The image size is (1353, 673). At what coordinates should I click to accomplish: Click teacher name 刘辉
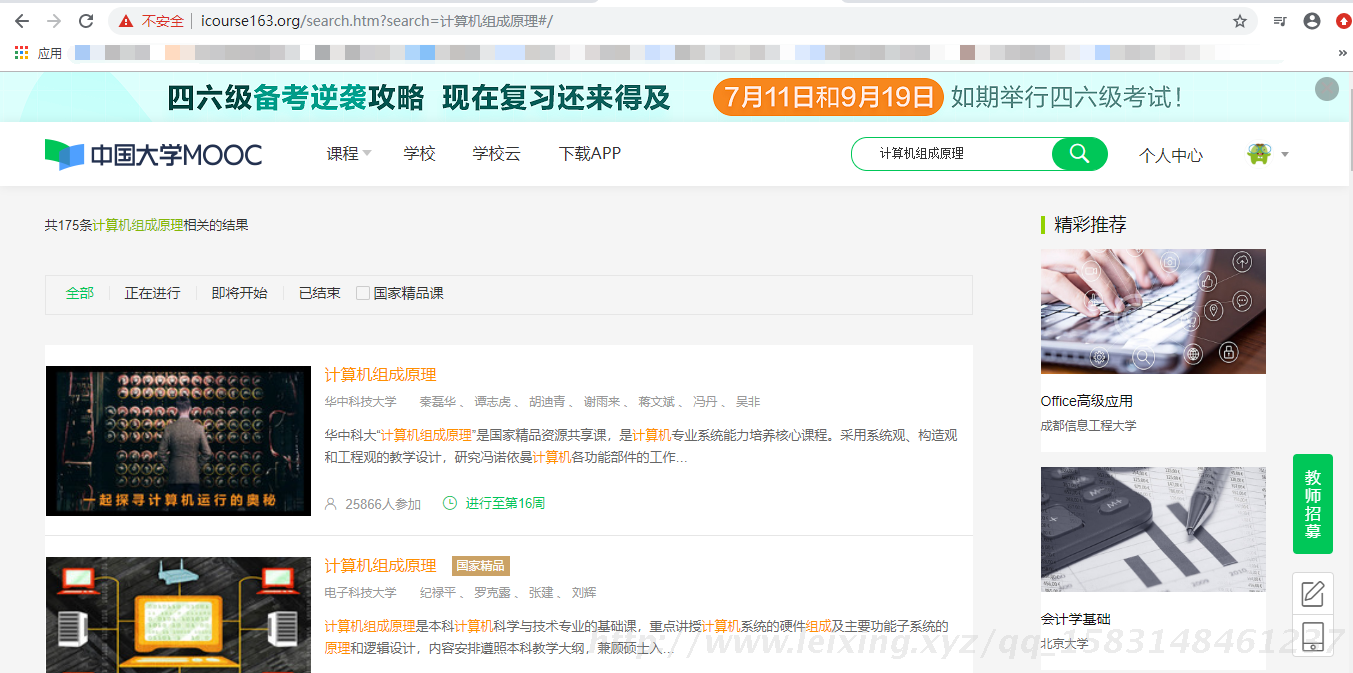click(x=584, y=592)
